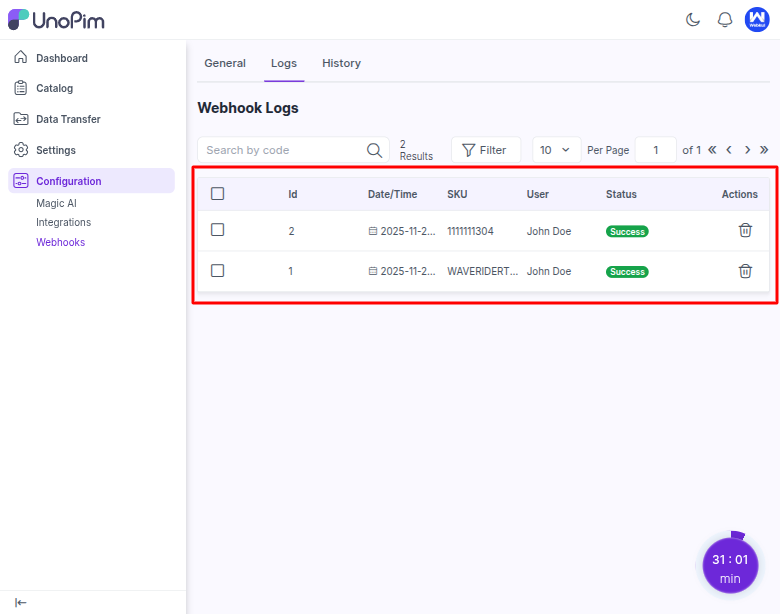Click the page number input field
This screenshot has width=780, height=614.
[x=656, y=150]
